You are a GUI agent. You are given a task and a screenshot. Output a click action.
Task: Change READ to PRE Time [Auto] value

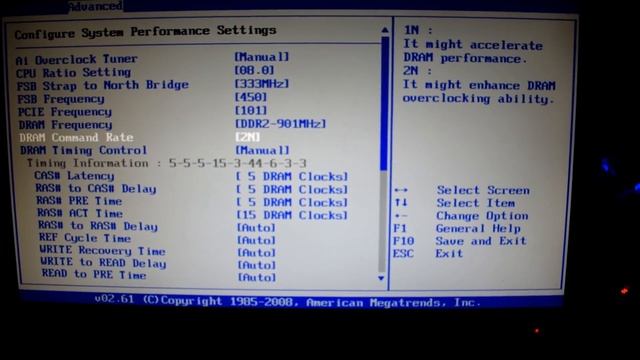pos(257,278)
